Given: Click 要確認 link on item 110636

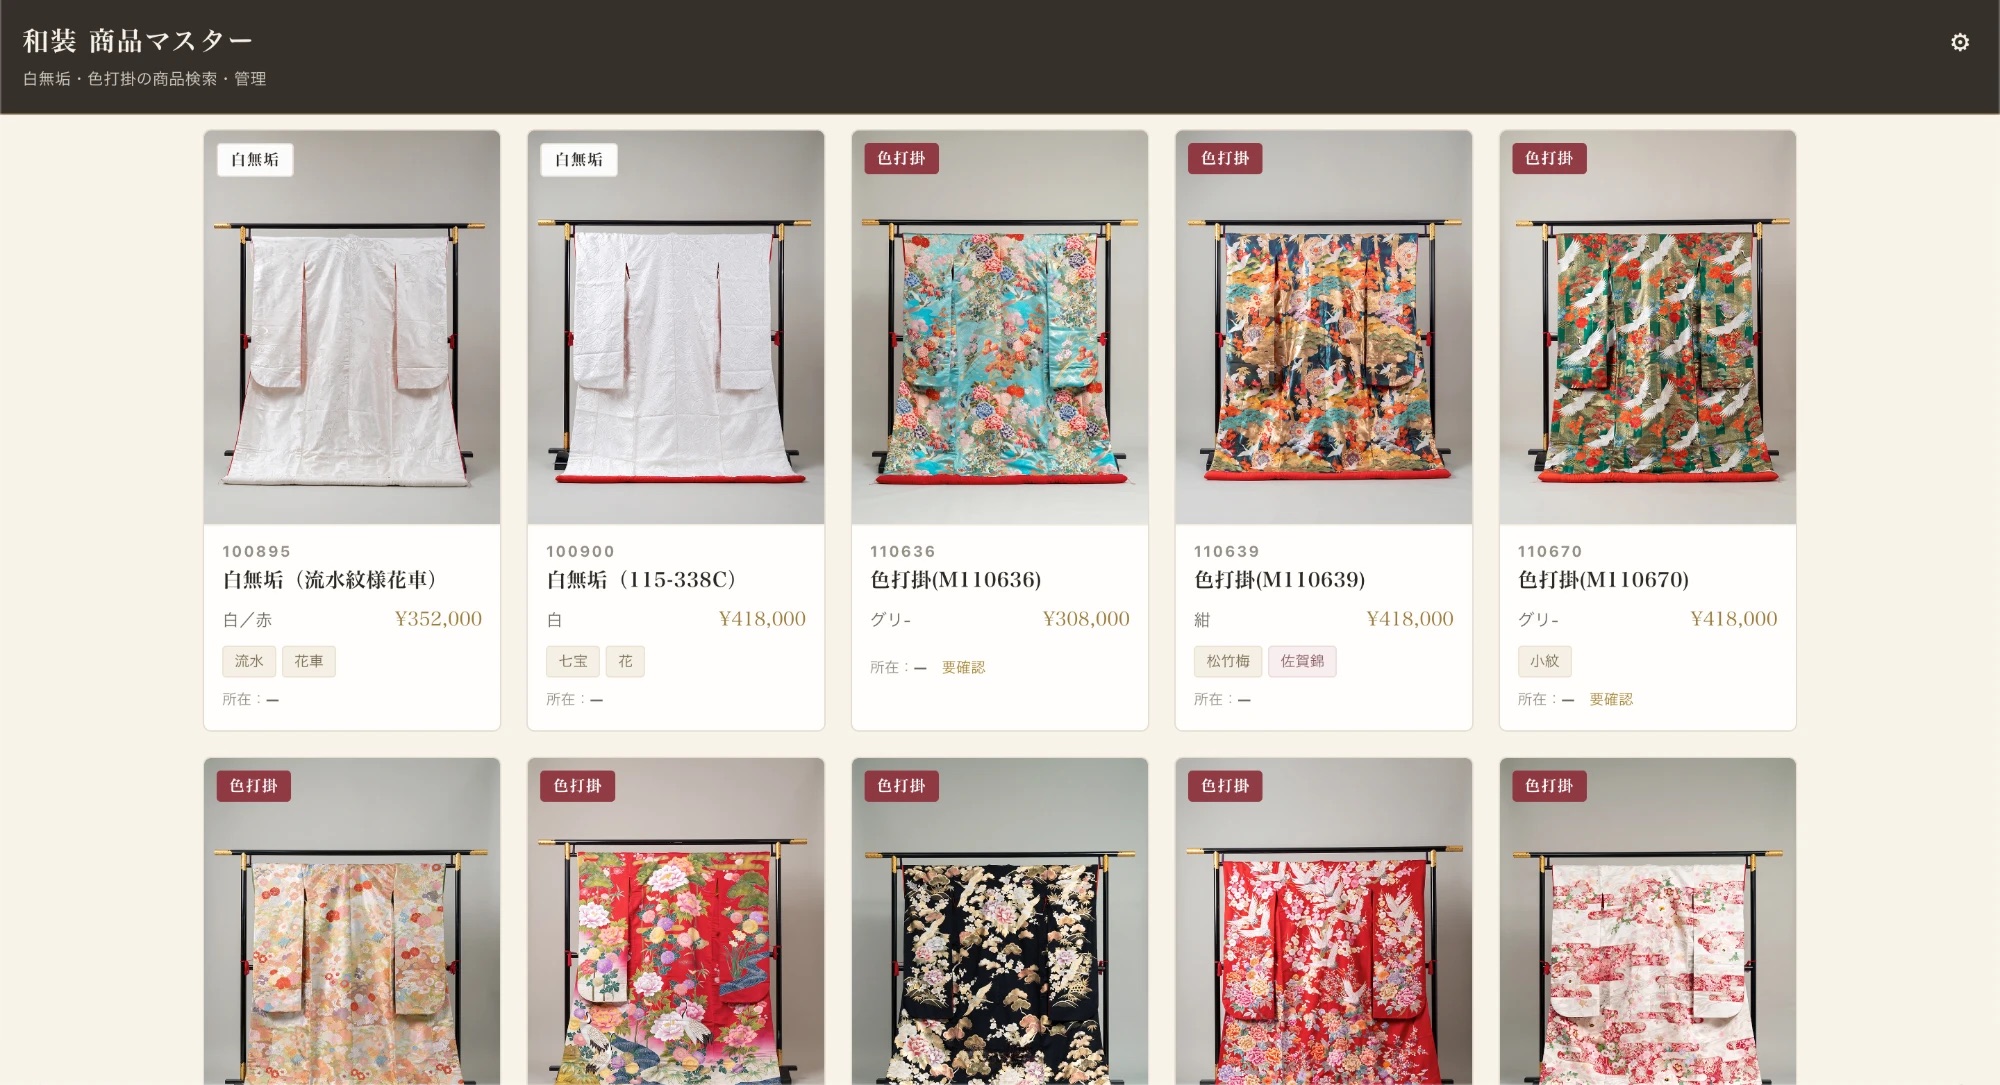Looking at the screenshot, I should [963, 667].
